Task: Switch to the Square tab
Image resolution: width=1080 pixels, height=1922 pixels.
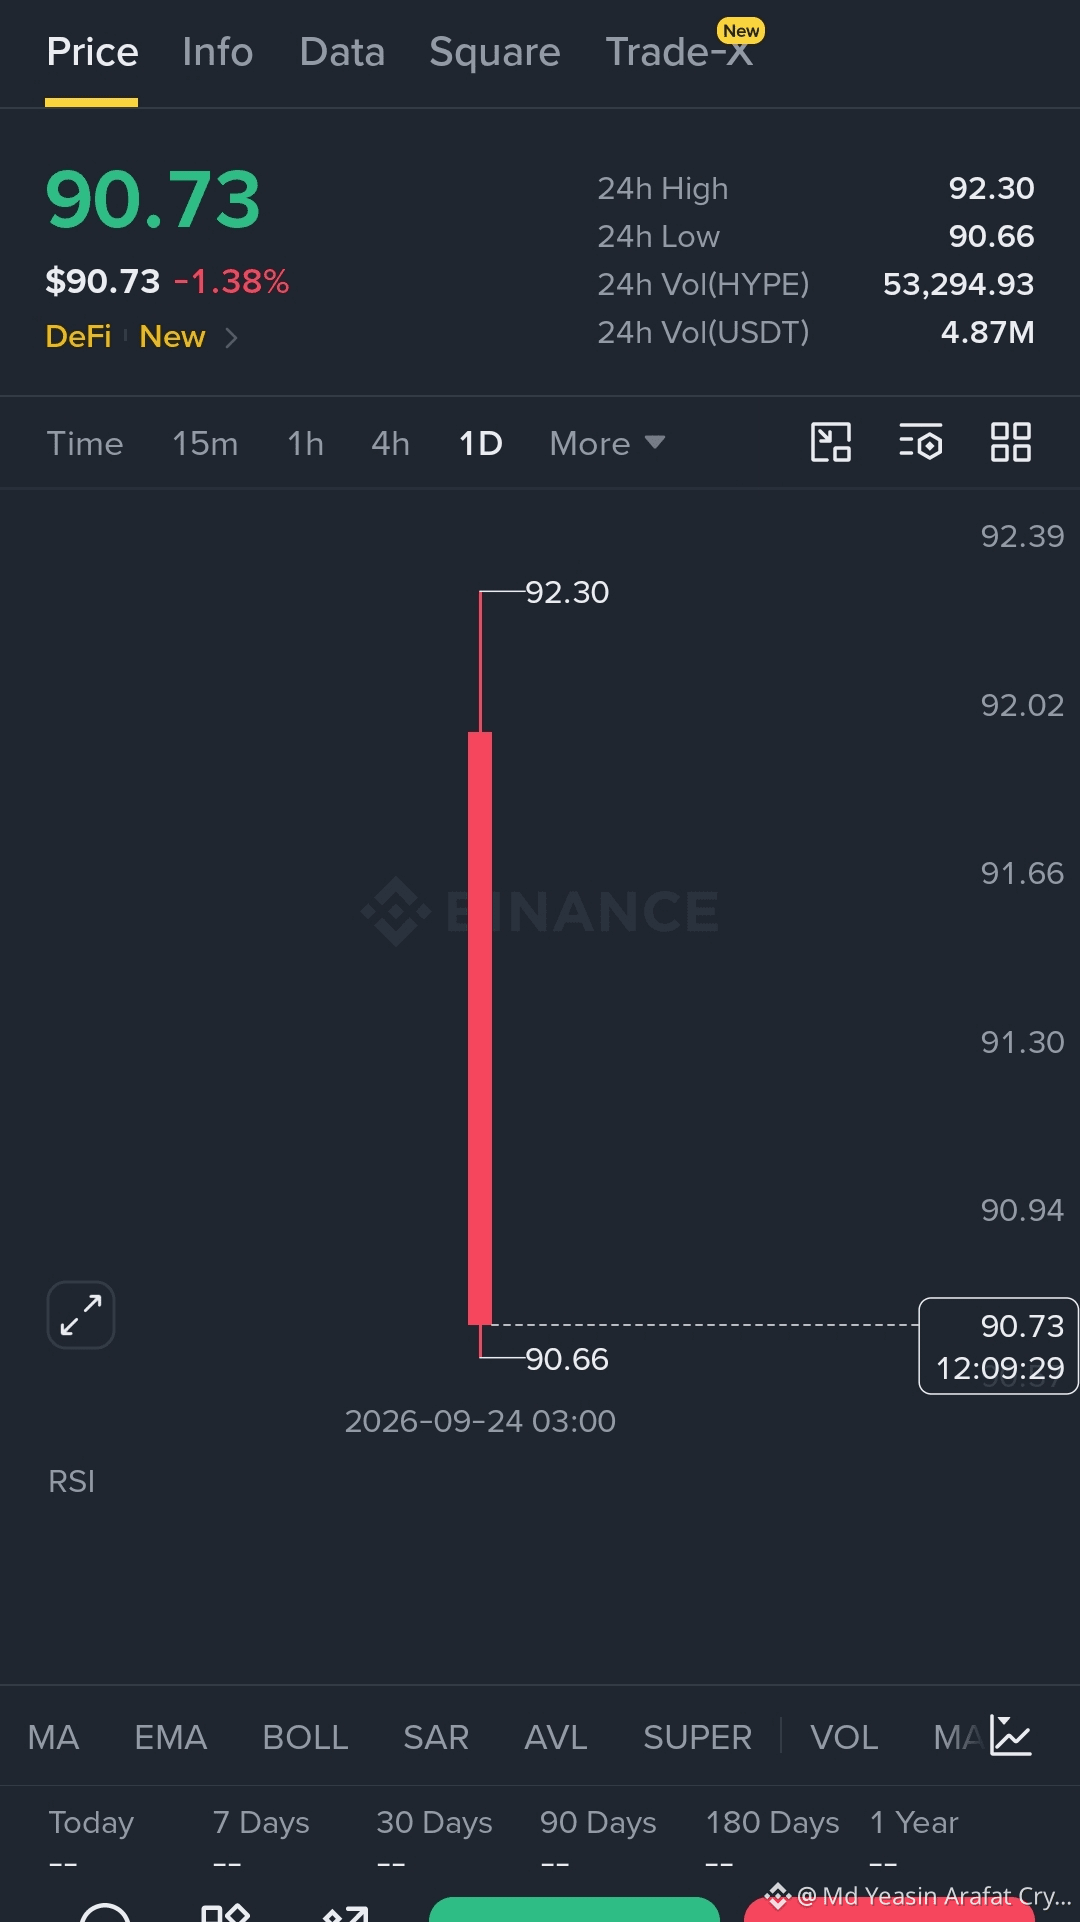Action: click(x=494, y=52)
